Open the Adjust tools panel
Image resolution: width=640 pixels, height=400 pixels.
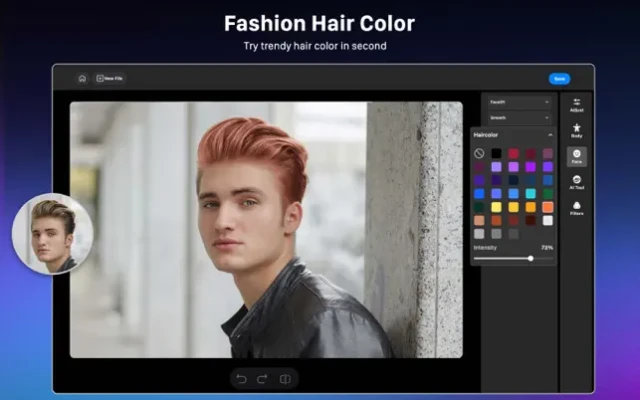577,104
